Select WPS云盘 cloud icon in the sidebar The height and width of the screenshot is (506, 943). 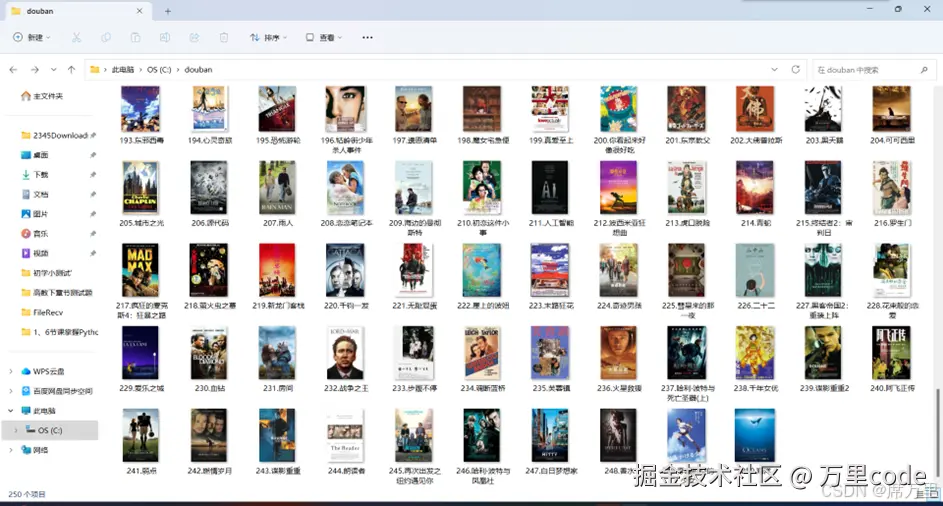click(x=26, y=371)
